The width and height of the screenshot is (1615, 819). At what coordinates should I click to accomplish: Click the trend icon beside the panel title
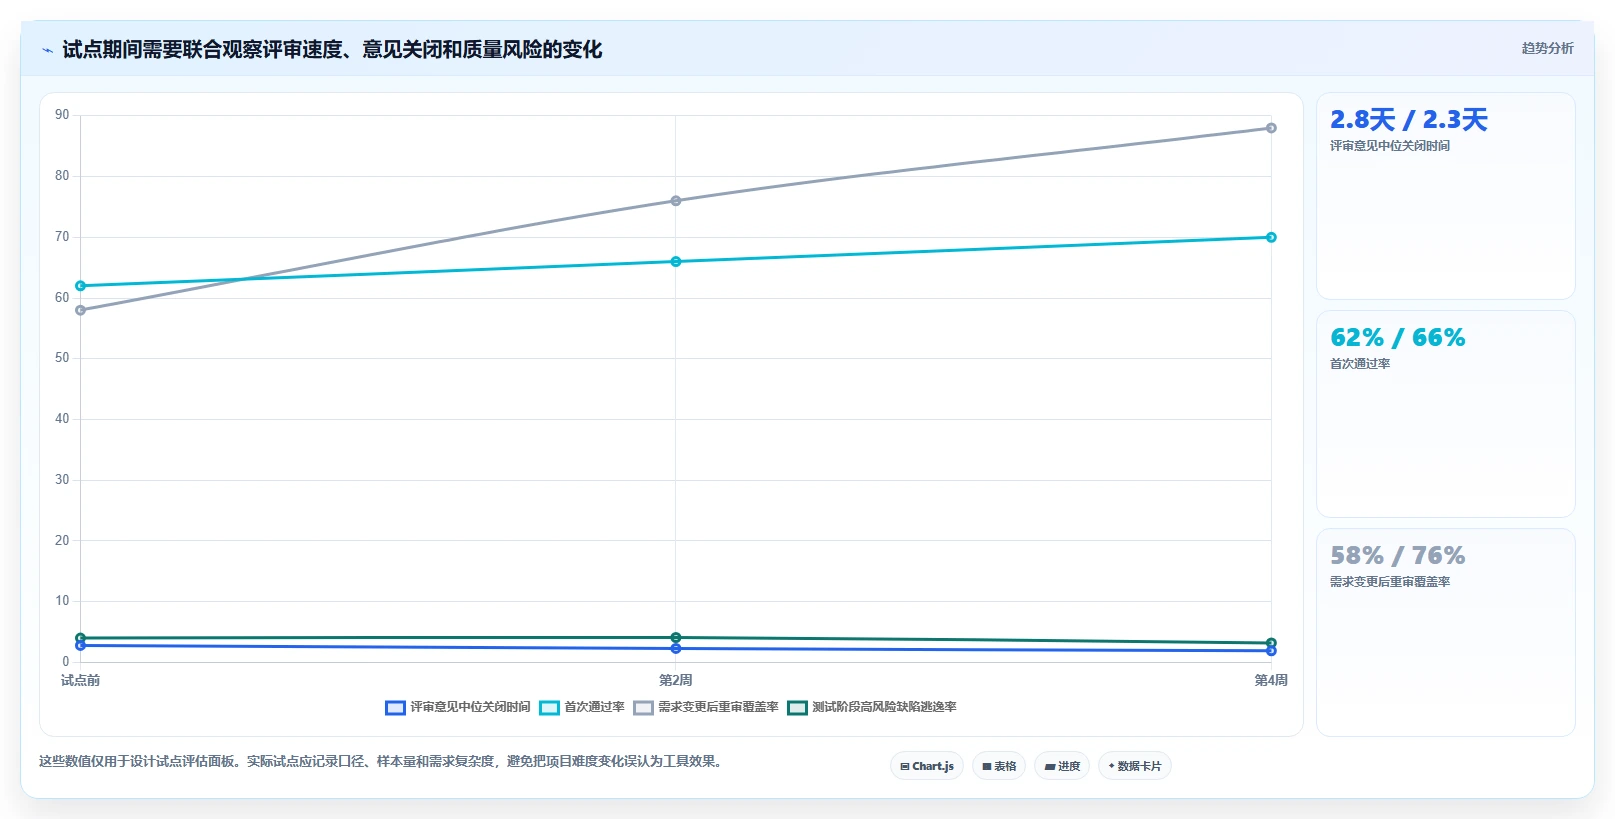[47, 50]
